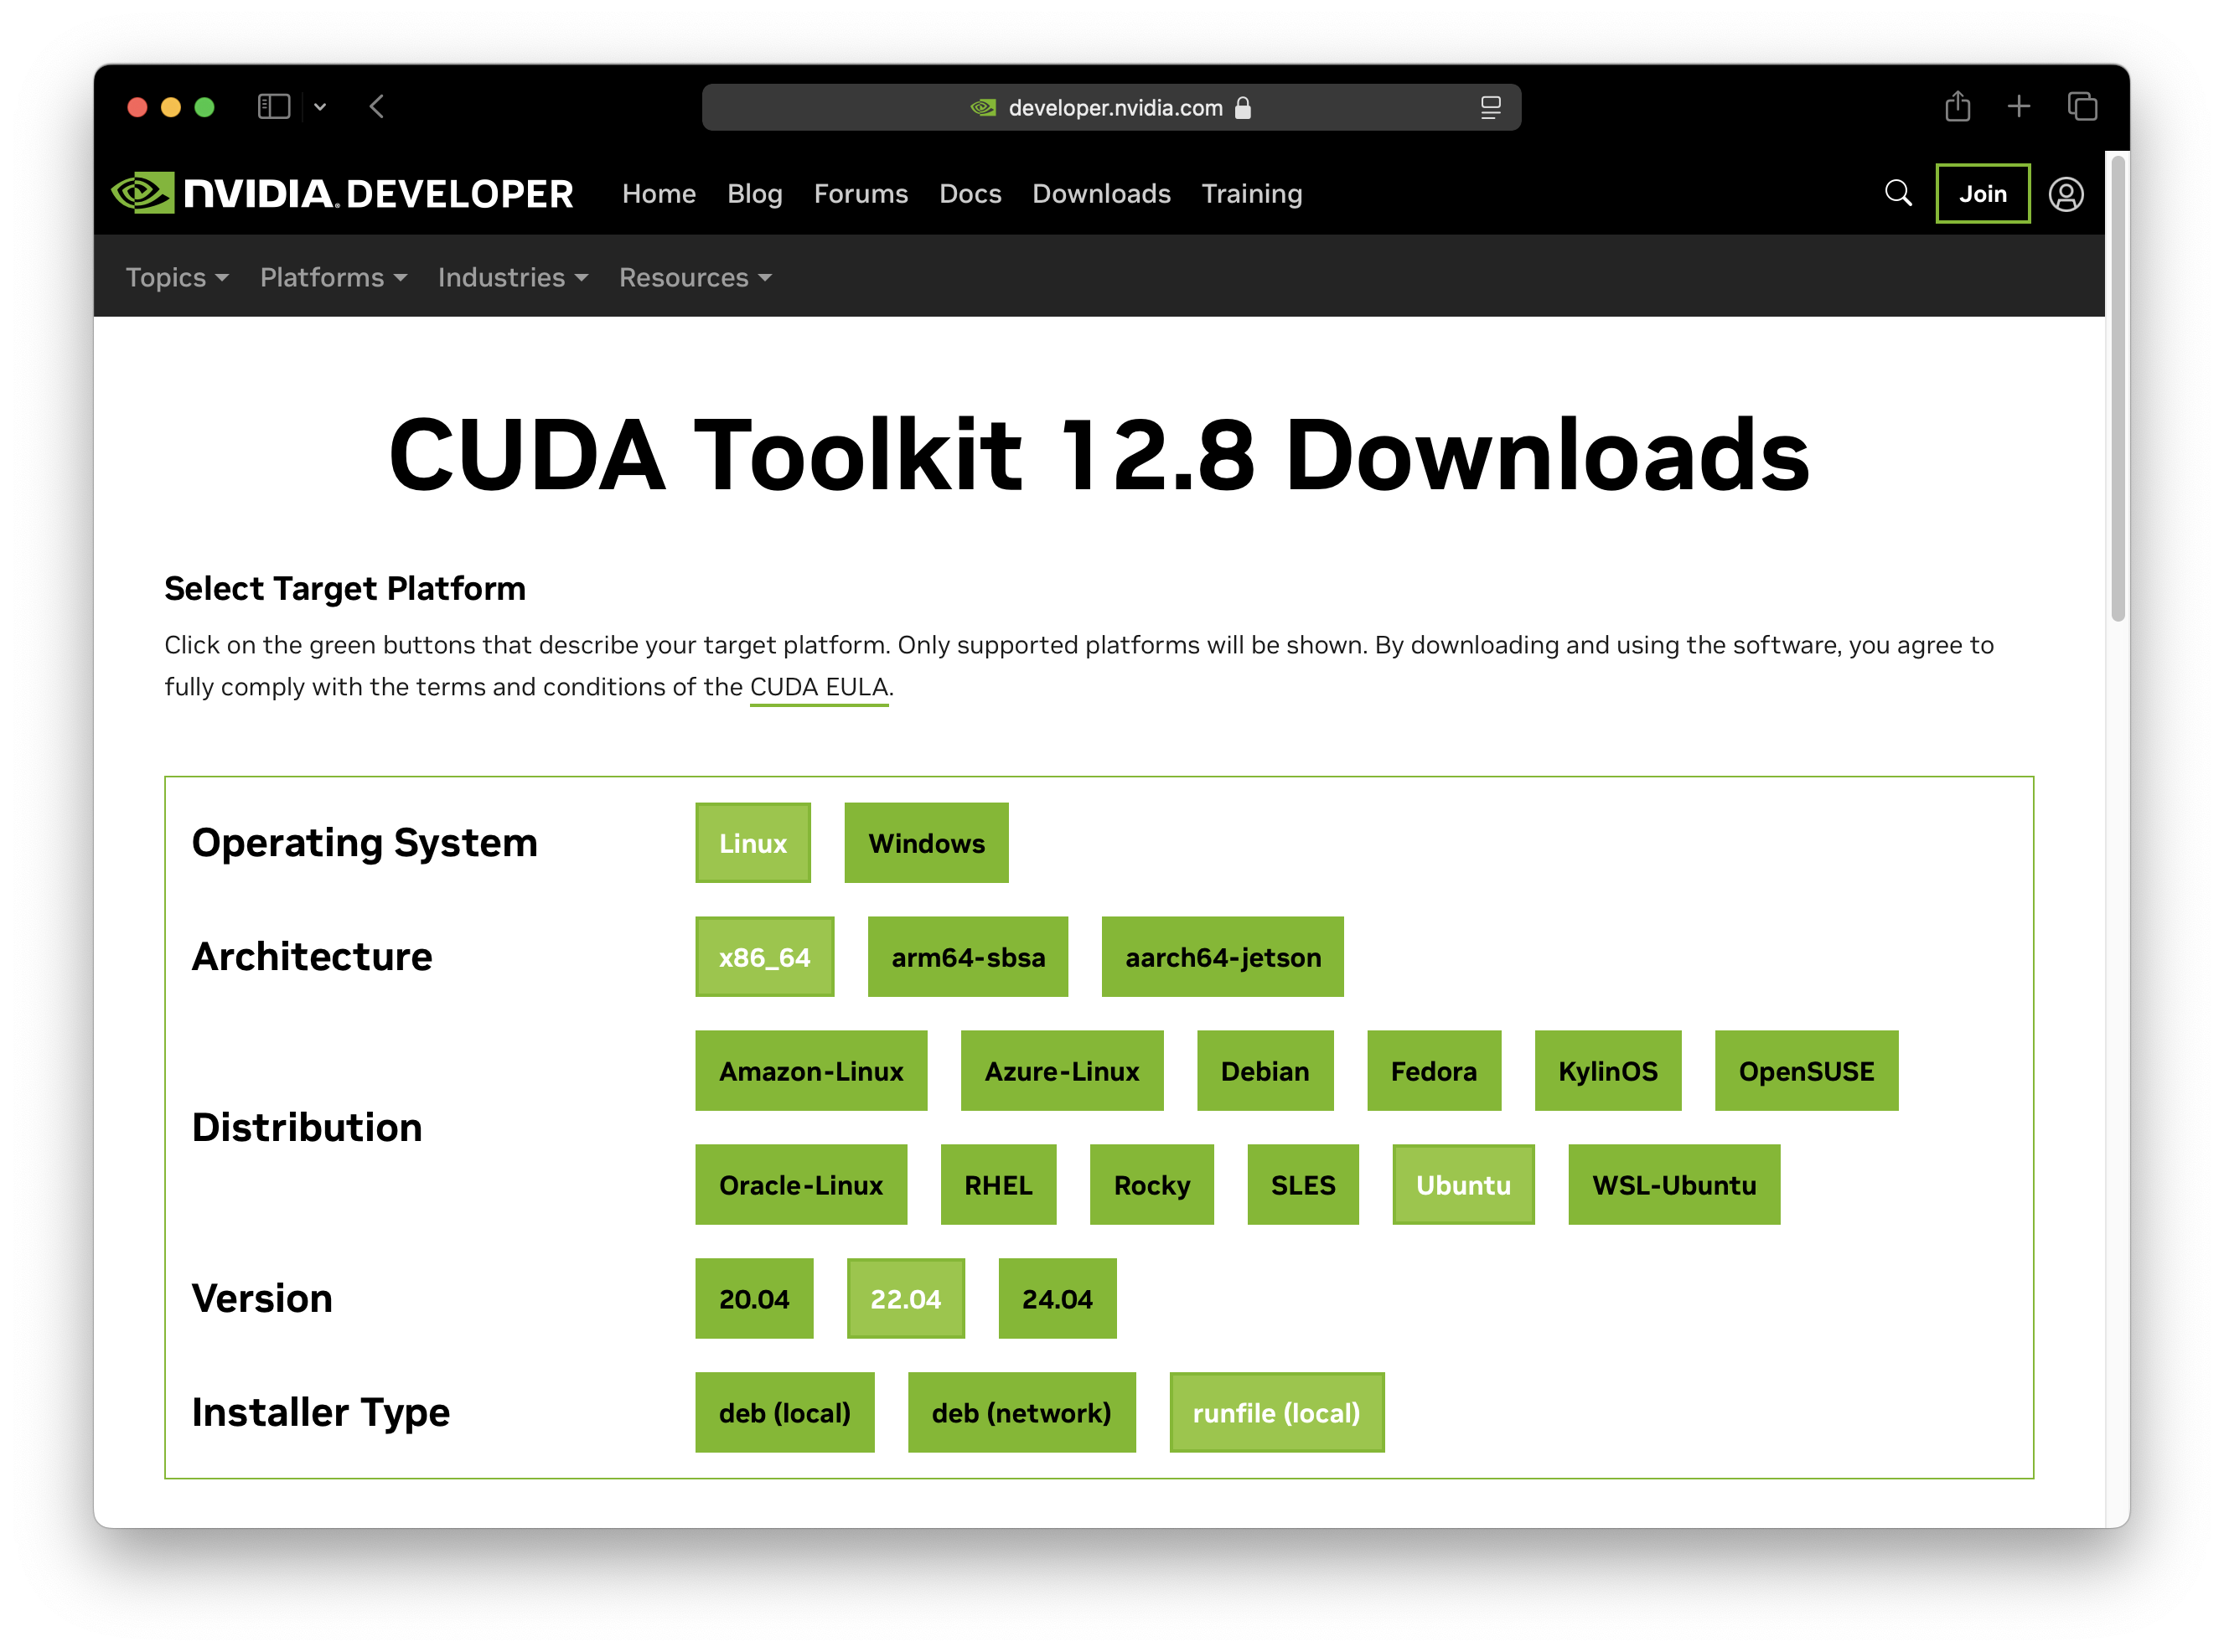Click the Safari back arrow
The width and height of the screenshot is (2224, 1652).
coord(377,107)
